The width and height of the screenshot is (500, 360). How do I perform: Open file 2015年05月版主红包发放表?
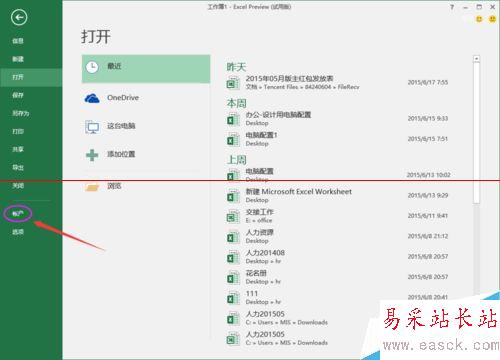289,79
